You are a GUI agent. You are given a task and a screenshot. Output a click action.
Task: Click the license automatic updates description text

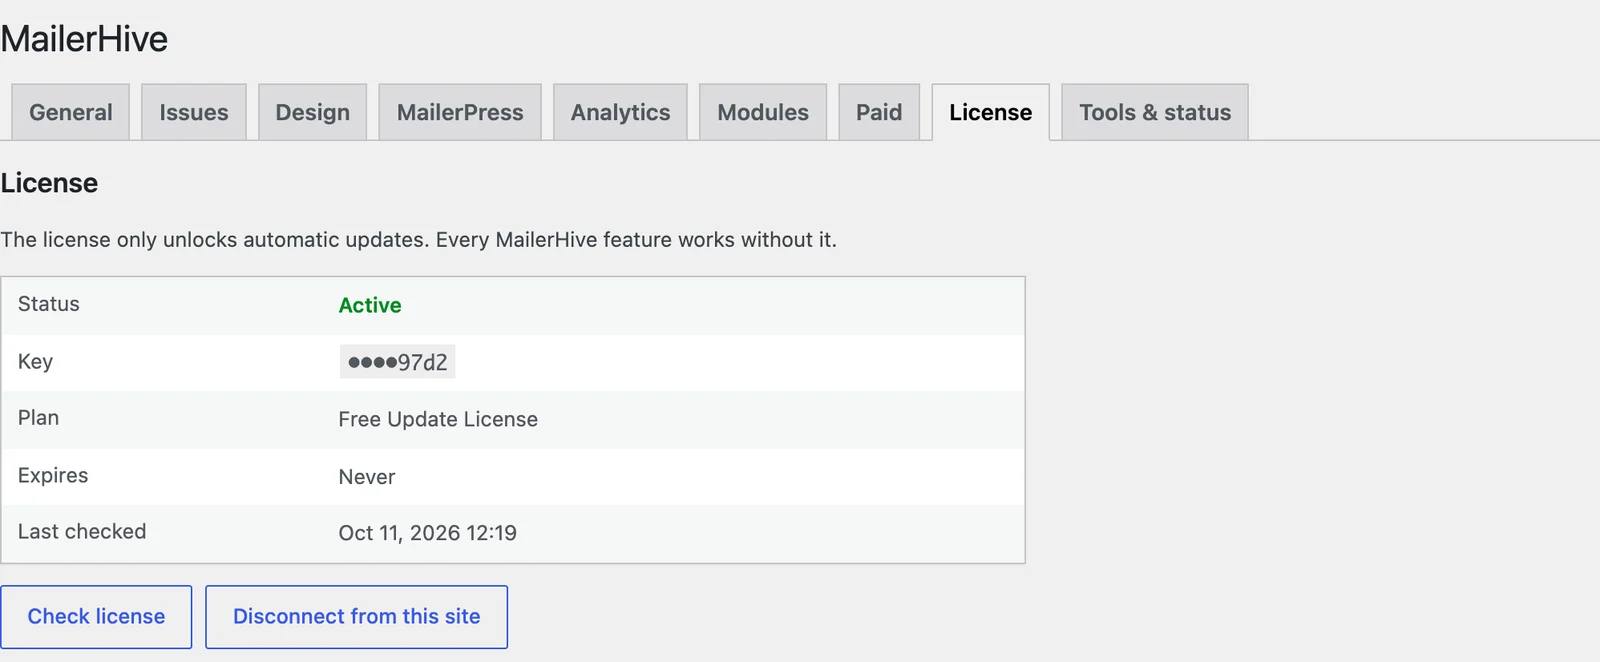point(419,240)
